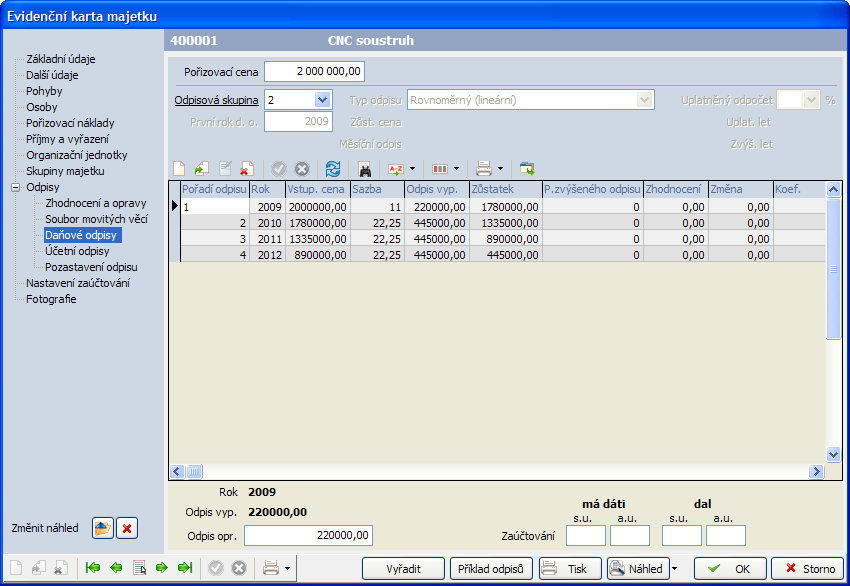The height and width of the screenshot is (586, 850).
Task: Open Zhodnocení a opravy item
Action: coord(95,203)
